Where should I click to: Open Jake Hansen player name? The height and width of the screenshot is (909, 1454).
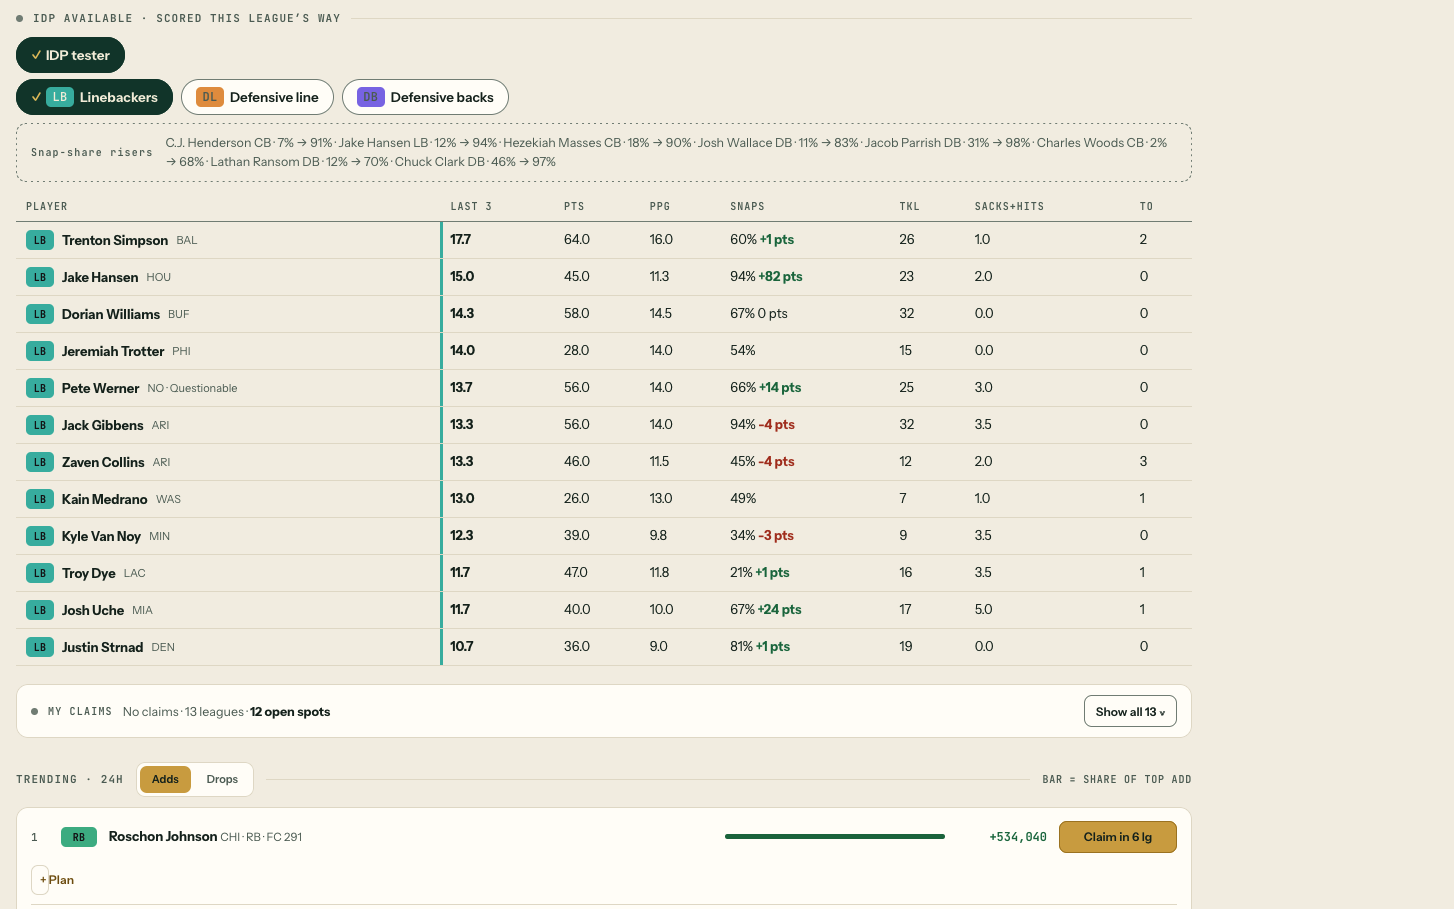point(100,277)
